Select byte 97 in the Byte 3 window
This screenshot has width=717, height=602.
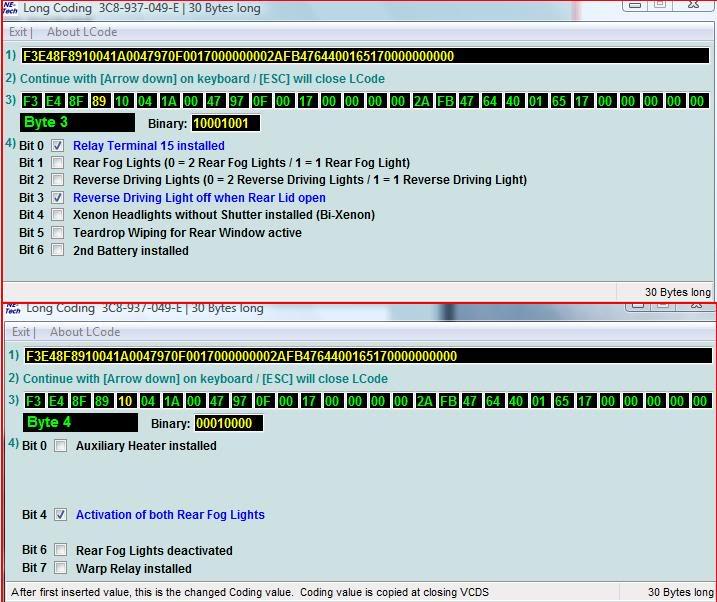point(237,101)
